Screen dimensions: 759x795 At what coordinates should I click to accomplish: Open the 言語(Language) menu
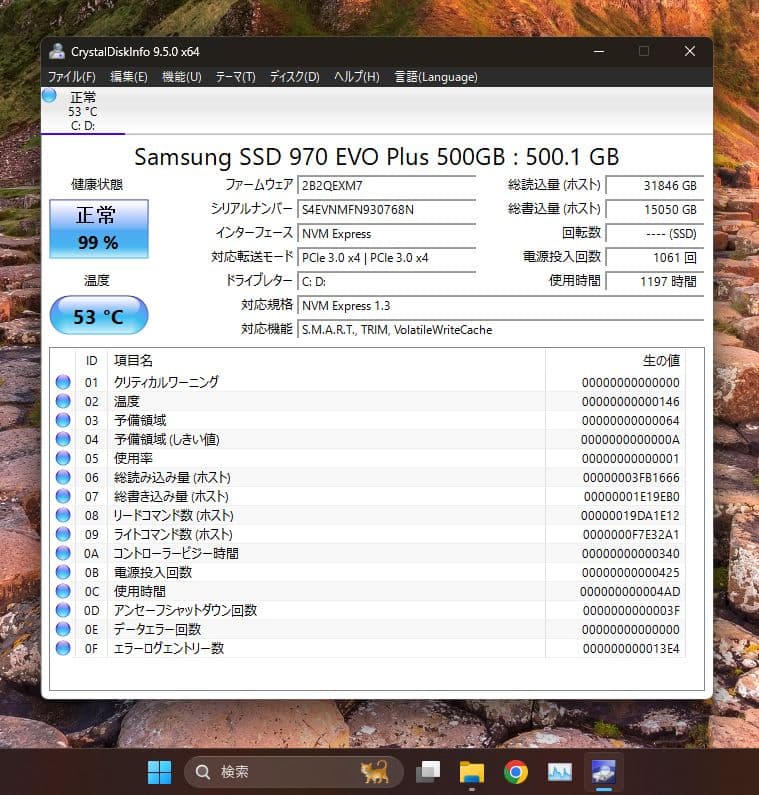coord(436,77)
